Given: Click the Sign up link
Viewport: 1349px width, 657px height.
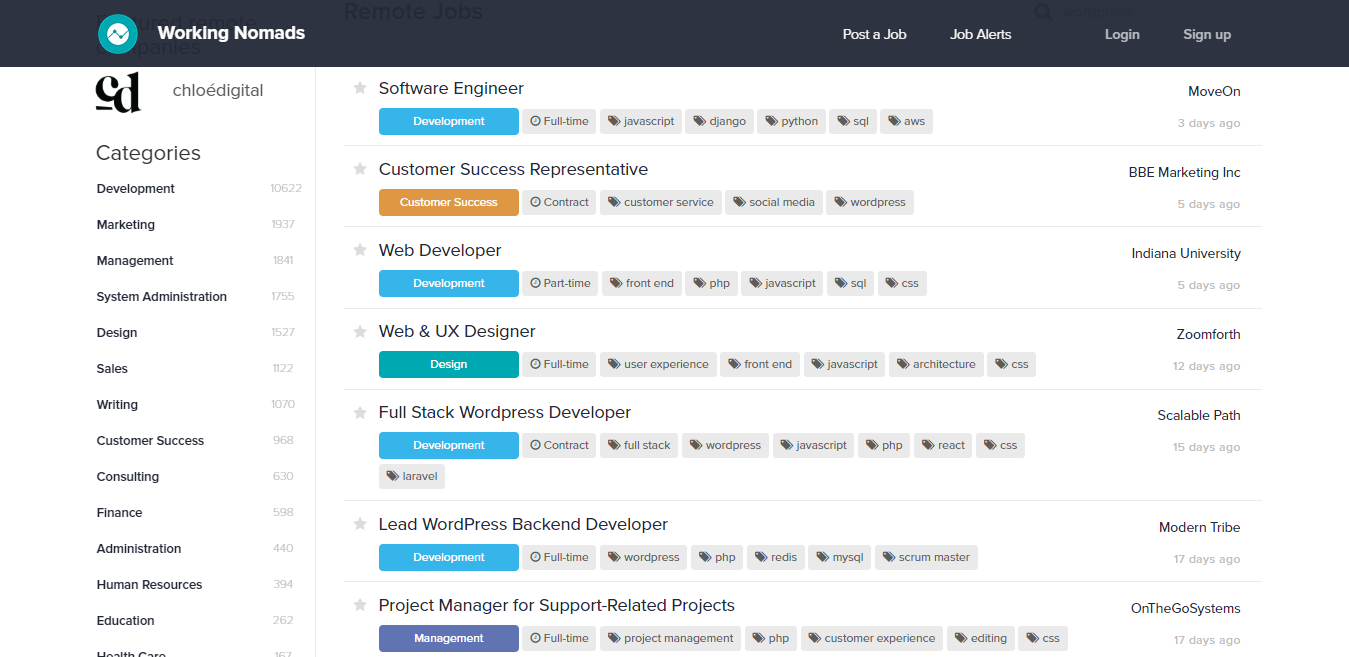Looking at the screenshot, I should click(1206, 33).
